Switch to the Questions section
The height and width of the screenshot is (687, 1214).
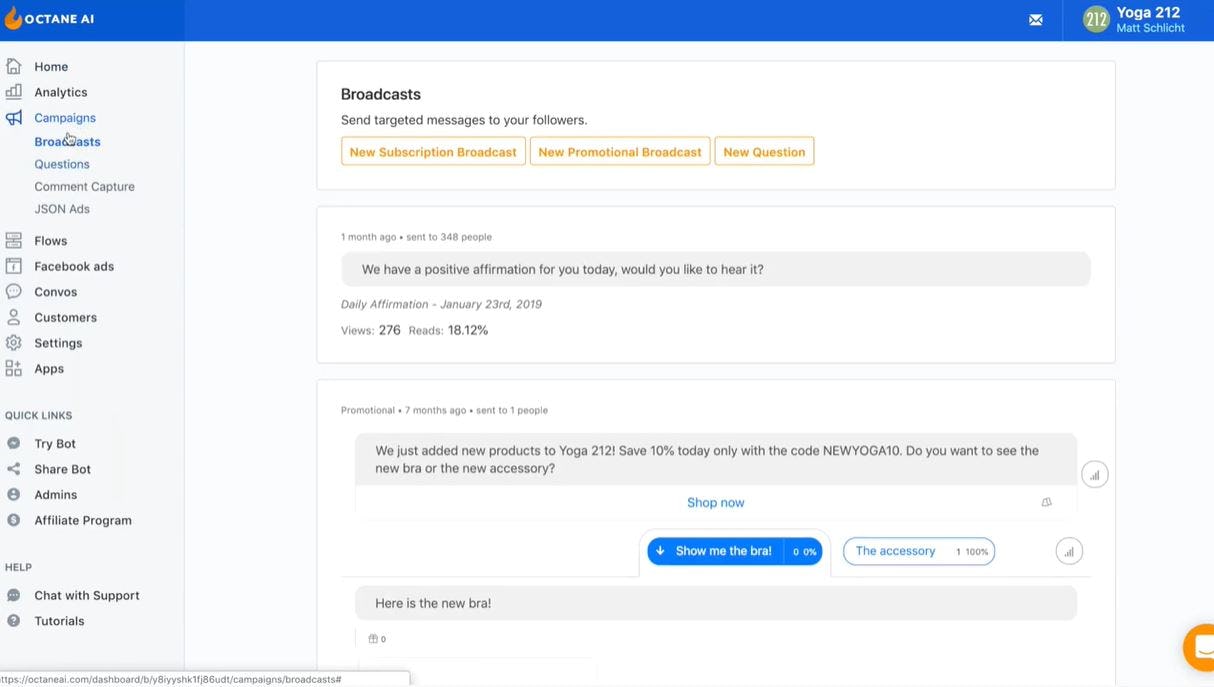tap(62, 163)
